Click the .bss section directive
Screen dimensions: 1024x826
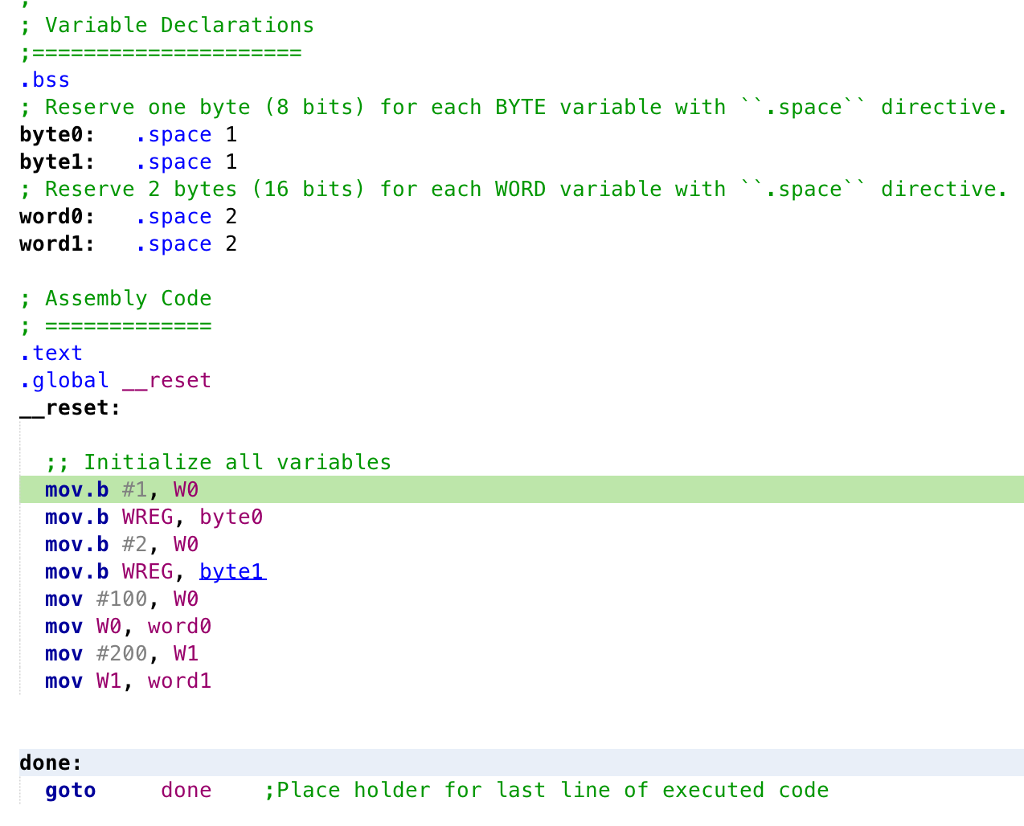point(44,79)
